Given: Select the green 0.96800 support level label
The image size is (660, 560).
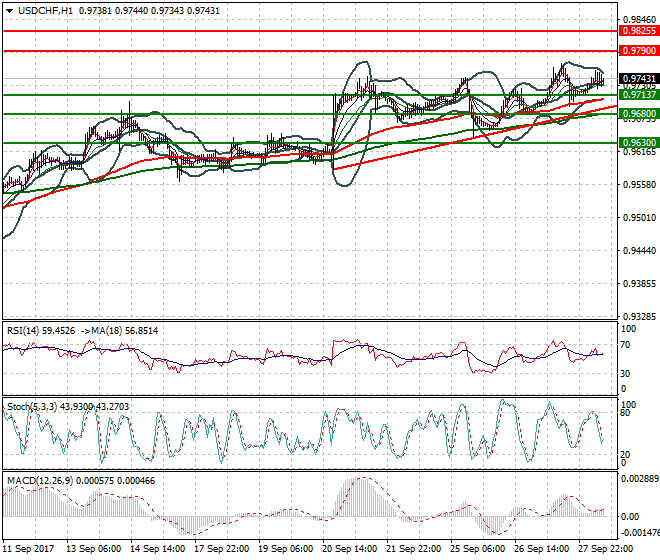Looking at the screenshot, I should point(639,114).
